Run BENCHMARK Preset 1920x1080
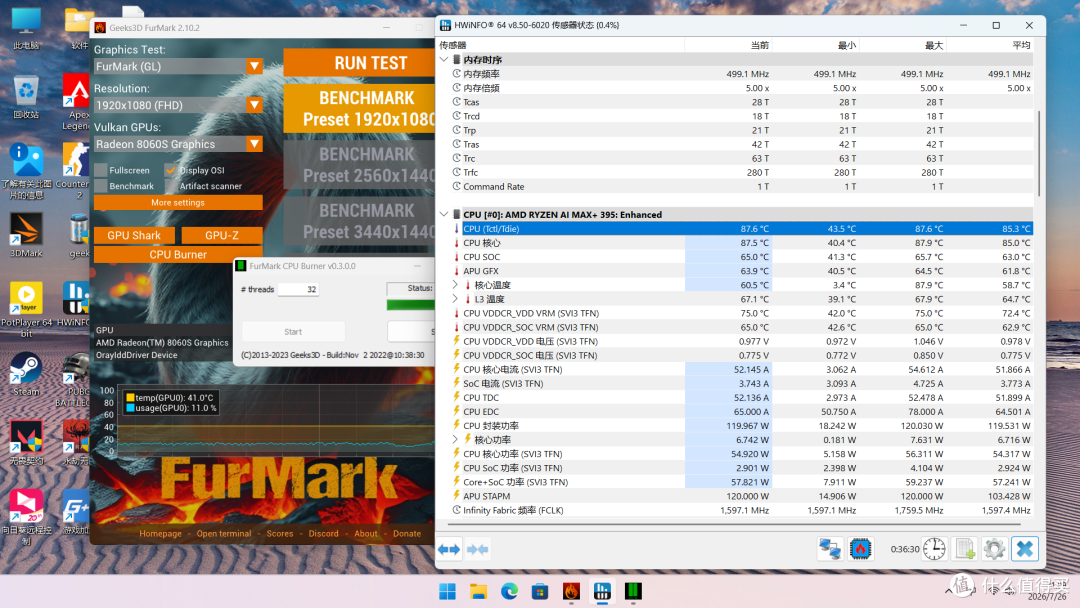1080x608 pixels. (360, 108)
